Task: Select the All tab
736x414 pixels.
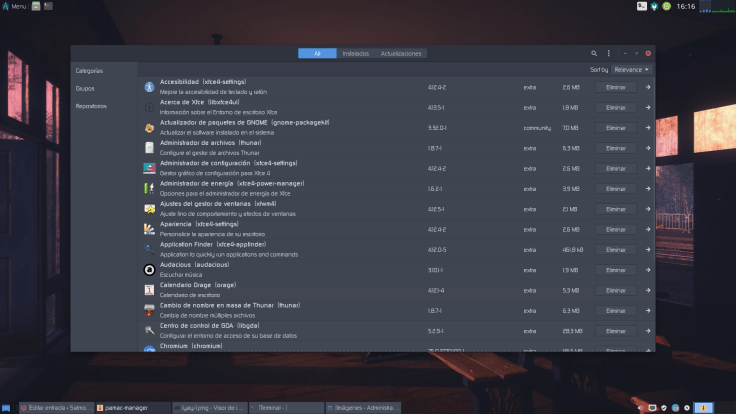Action: click(x=317, y=53)
